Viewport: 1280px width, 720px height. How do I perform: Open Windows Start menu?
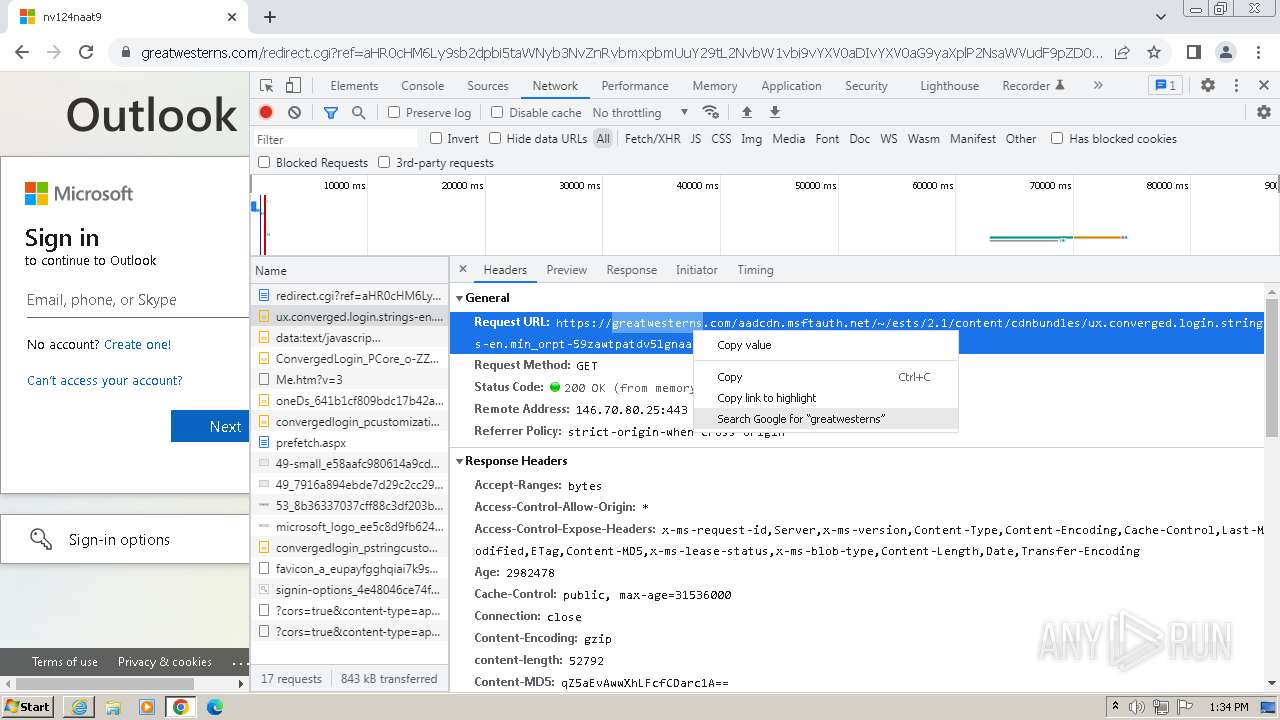(x=28, y=706)
